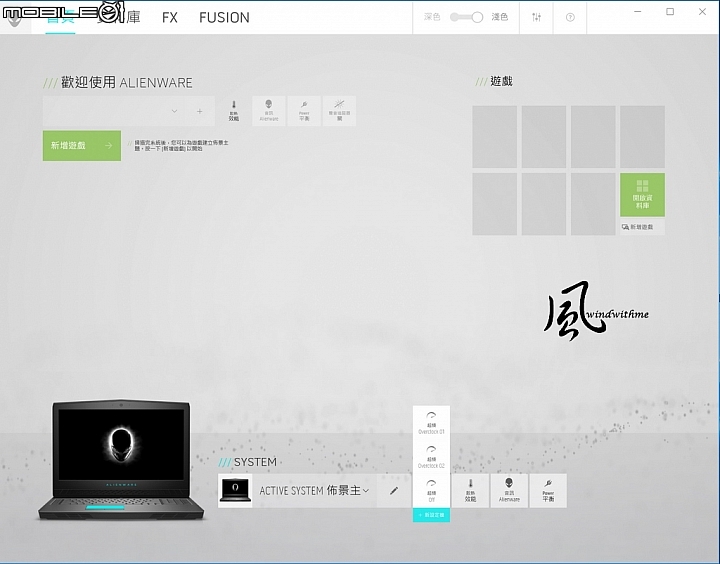The image size is (720, 564).
Task: Choose Overclock 02 profile
Action: 431,457
